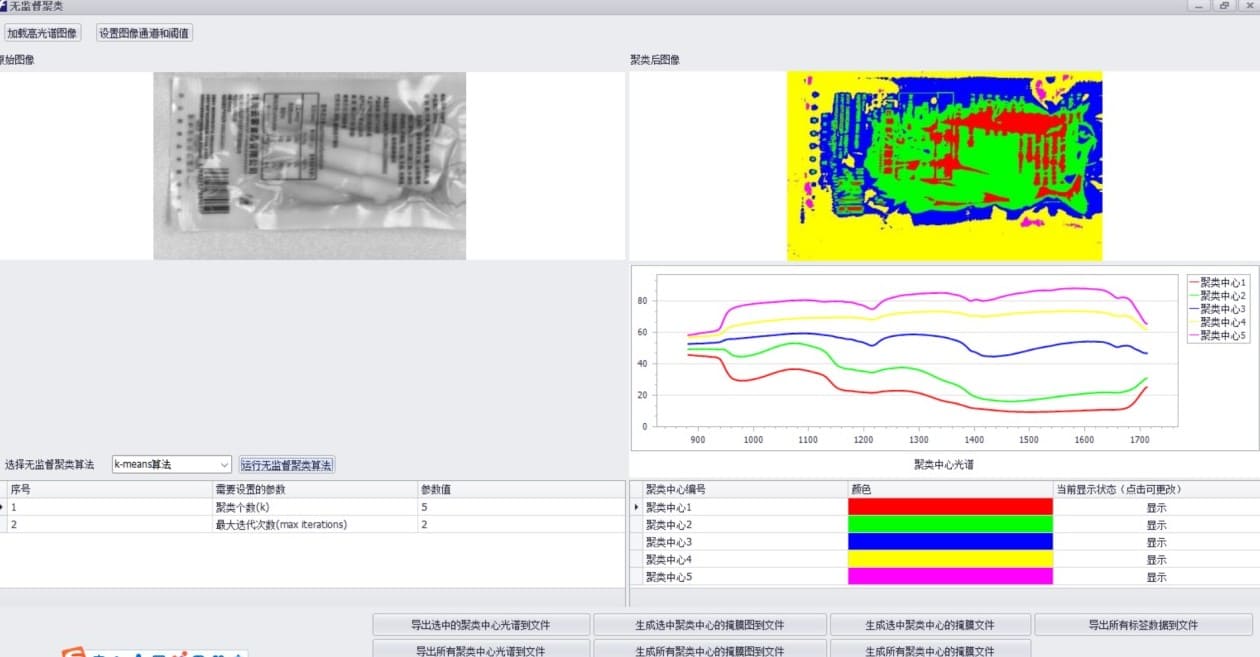This screenshot has height=657, width=1260.
Task: Click the 导出选中的聚类中心光谱到文件 button
Action: point(481,625)
